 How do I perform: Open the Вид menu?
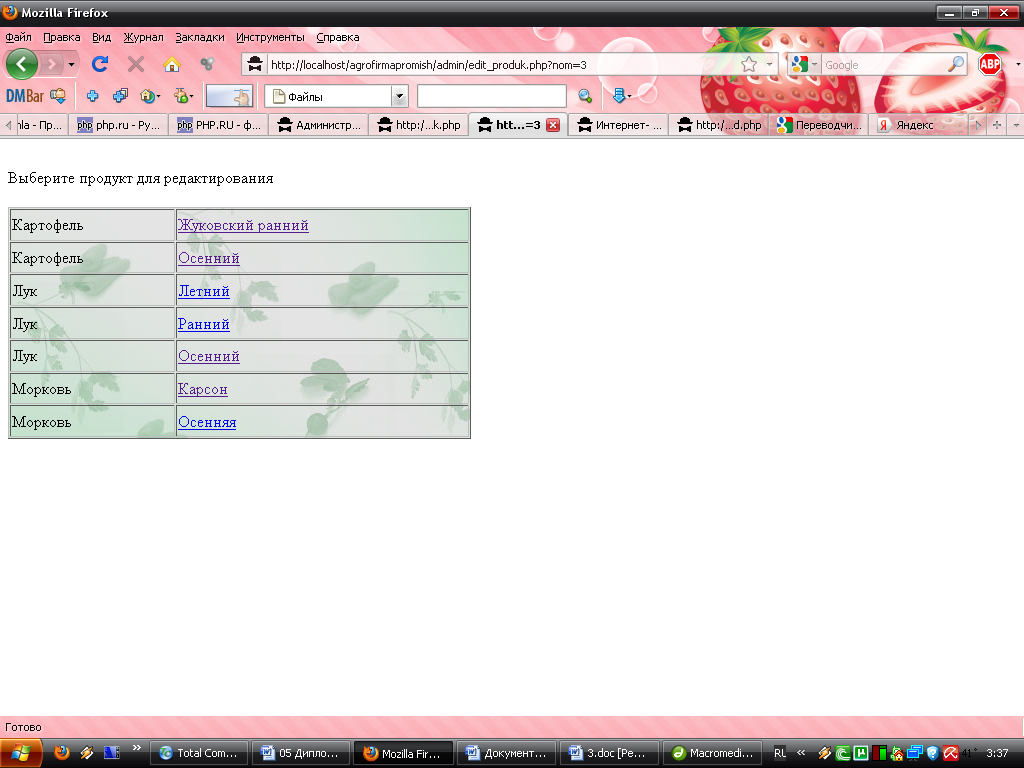[101, 37]
